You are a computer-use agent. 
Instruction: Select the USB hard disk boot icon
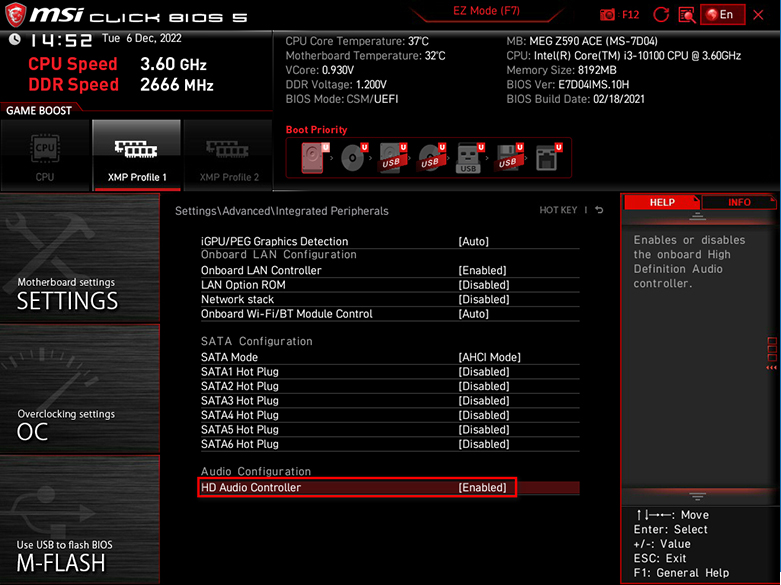click(x=392, y=158)
